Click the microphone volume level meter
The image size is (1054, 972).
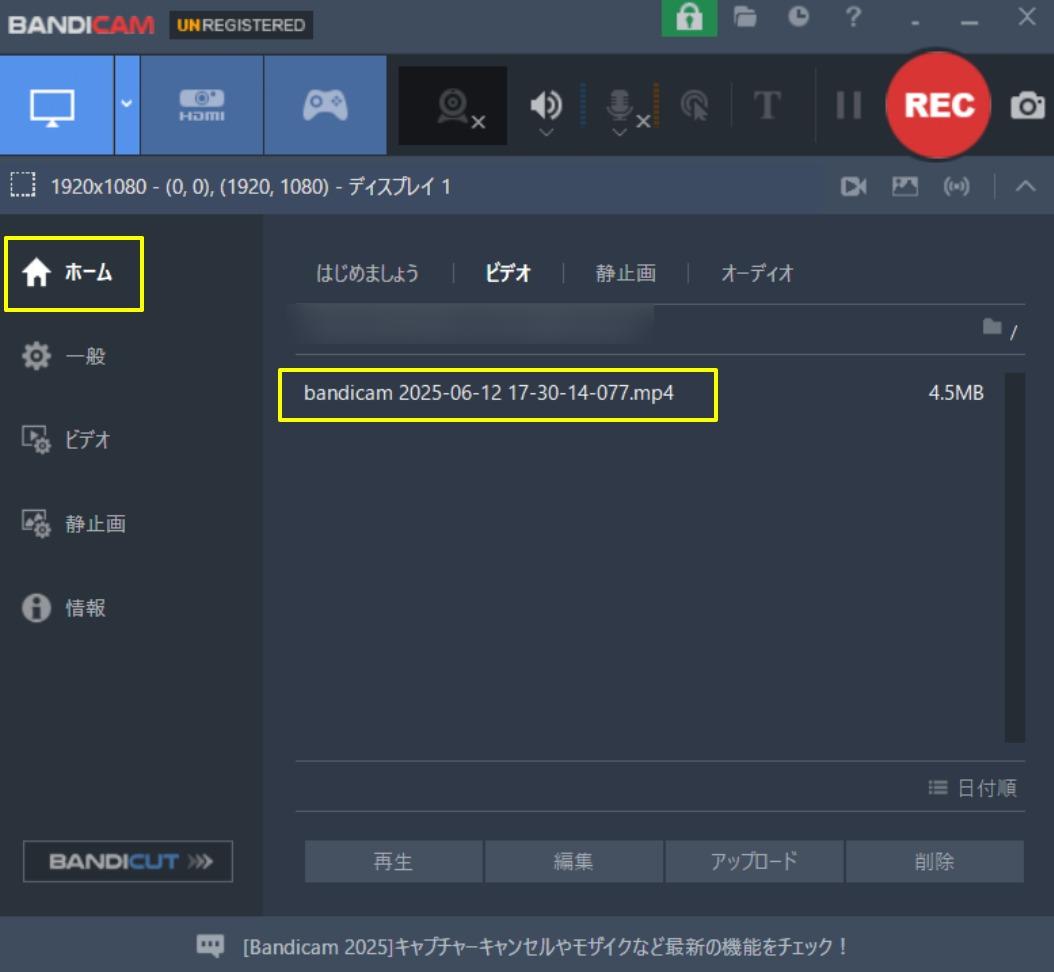tap(656, 106)
